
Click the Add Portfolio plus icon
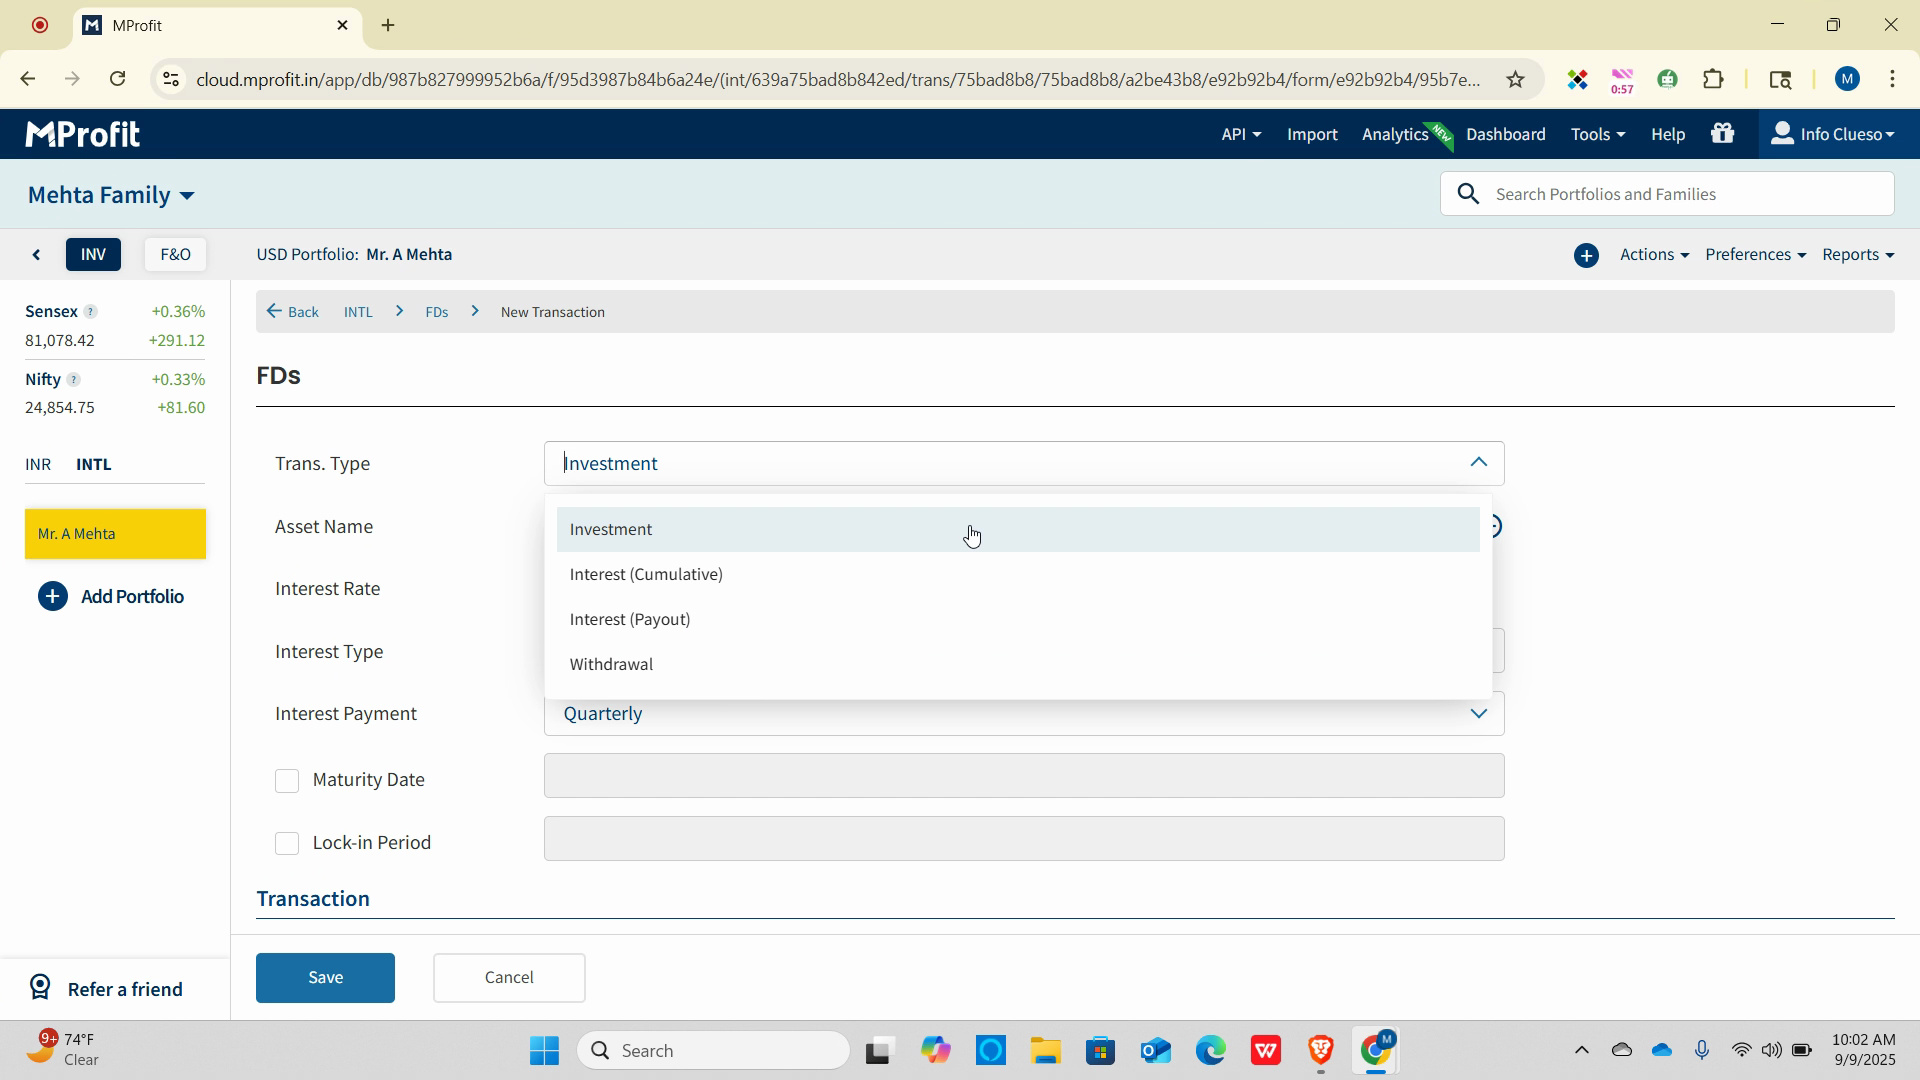click(x=52, y=597)
